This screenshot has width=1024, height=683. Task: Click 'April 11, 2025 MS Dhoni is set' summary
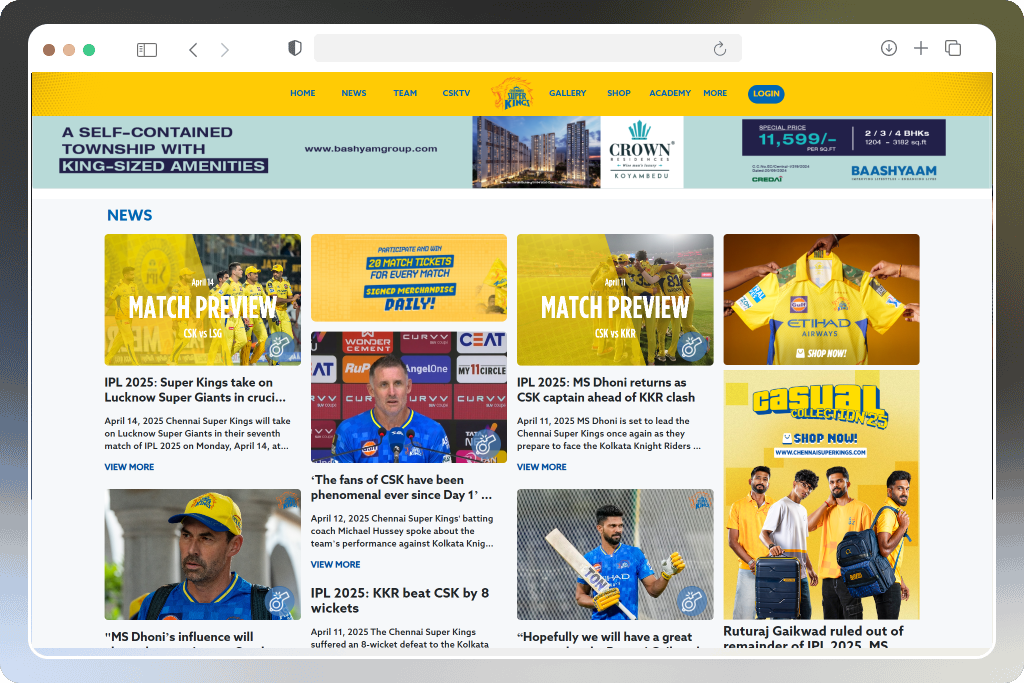[x=609, y=434]
